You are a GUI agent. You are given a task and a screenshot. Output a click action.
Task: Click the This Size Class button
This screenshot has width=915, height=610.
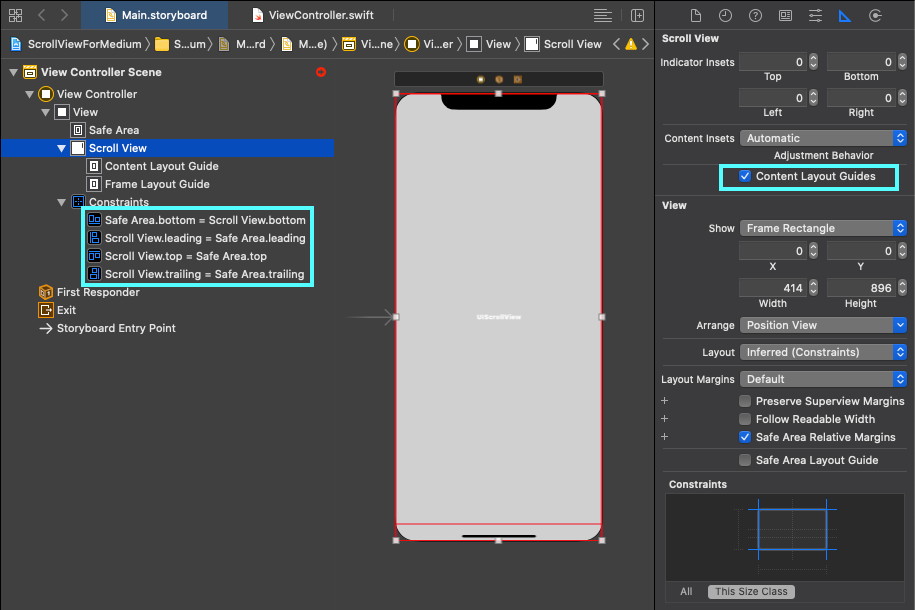point(750,591)
